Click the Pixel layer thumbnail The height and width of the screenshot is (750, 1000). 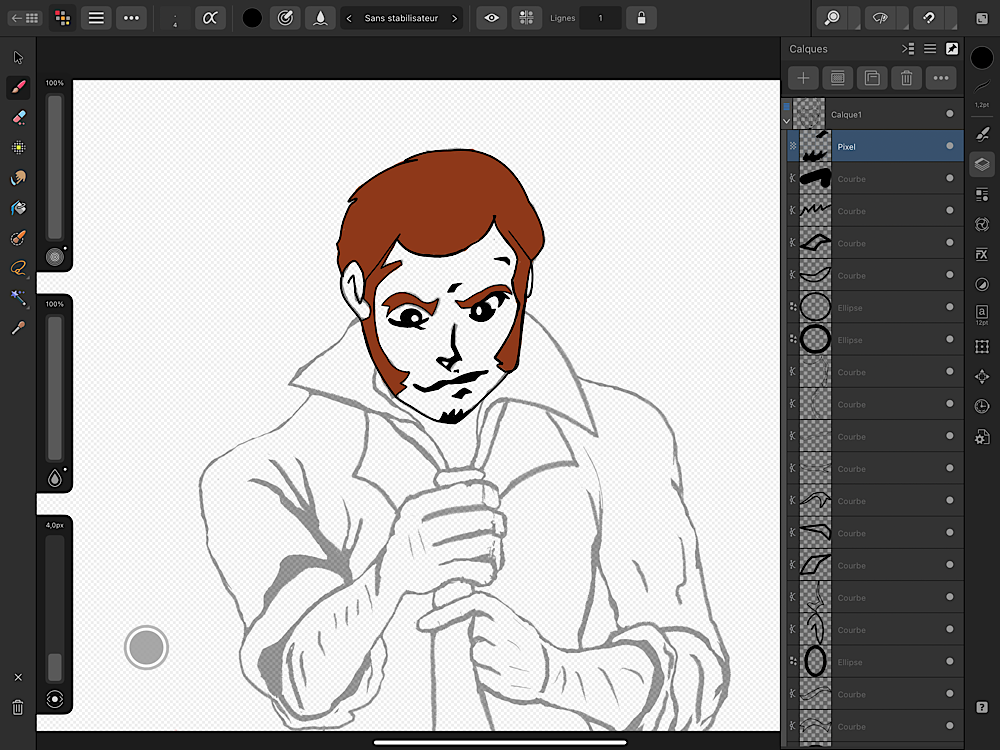[815, 146]
